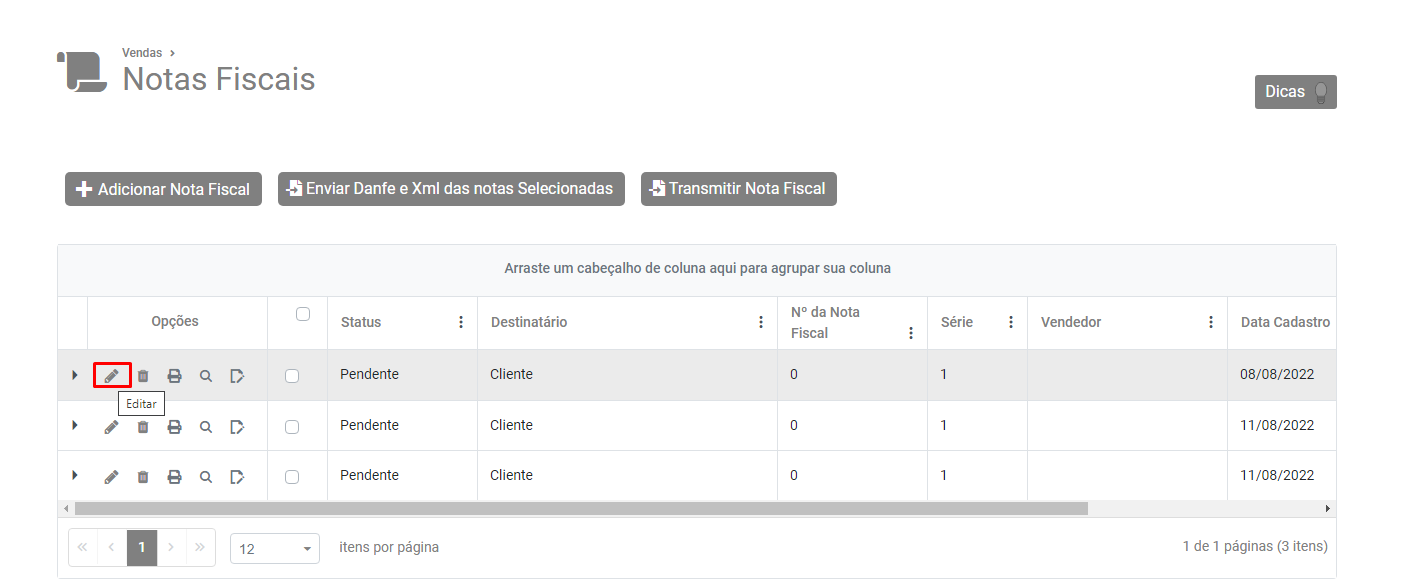Screen dimensions: 1418x582
Task: Click the last options icon in first row
Action: tap(237, 376)
